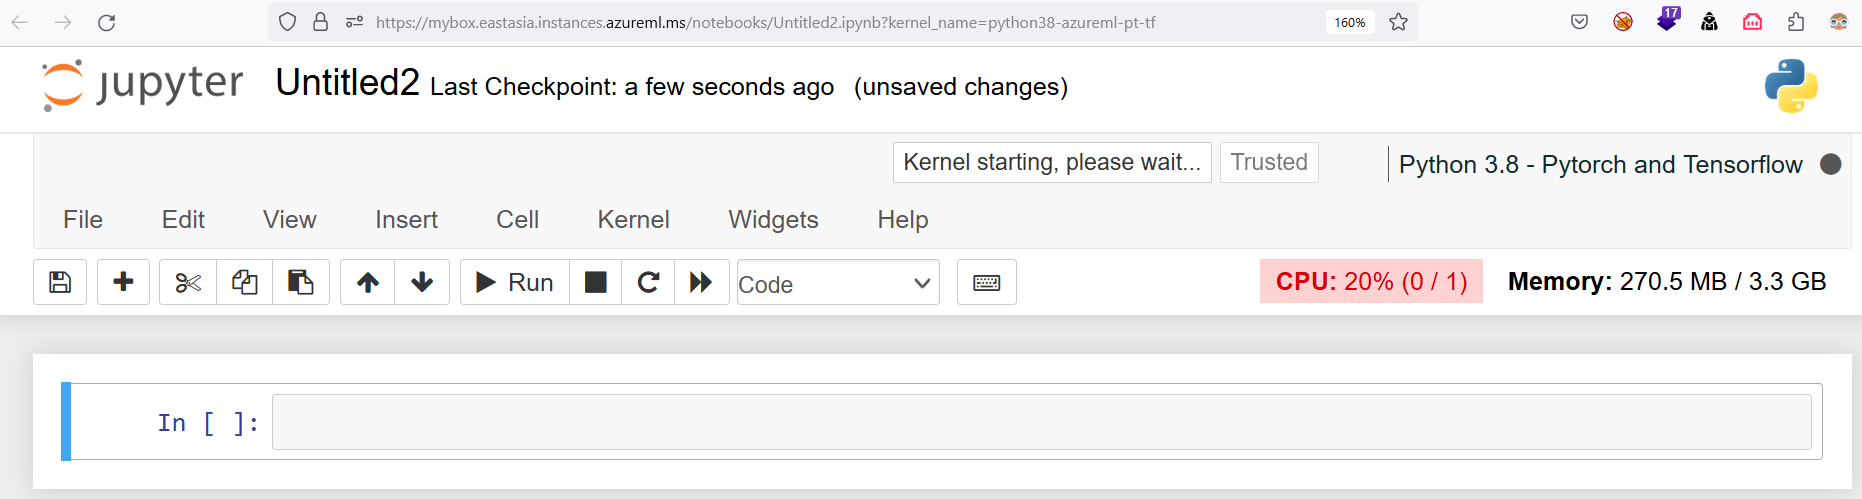Restart the kernel with circular arrow

648,282
